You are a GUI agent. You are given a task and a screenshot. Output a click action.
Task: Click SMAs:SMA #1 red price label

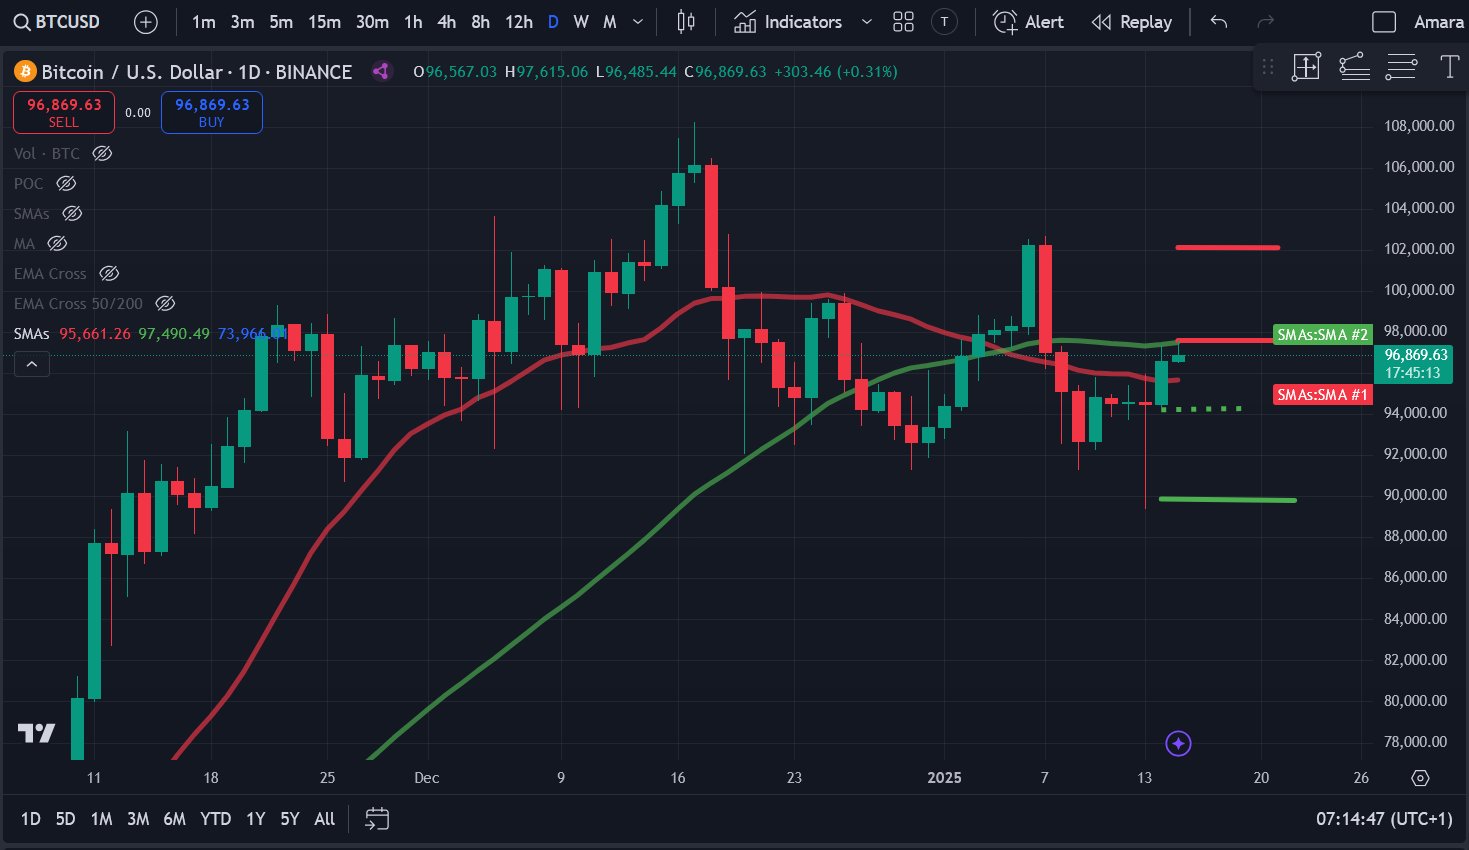(x=1322, y=395)
